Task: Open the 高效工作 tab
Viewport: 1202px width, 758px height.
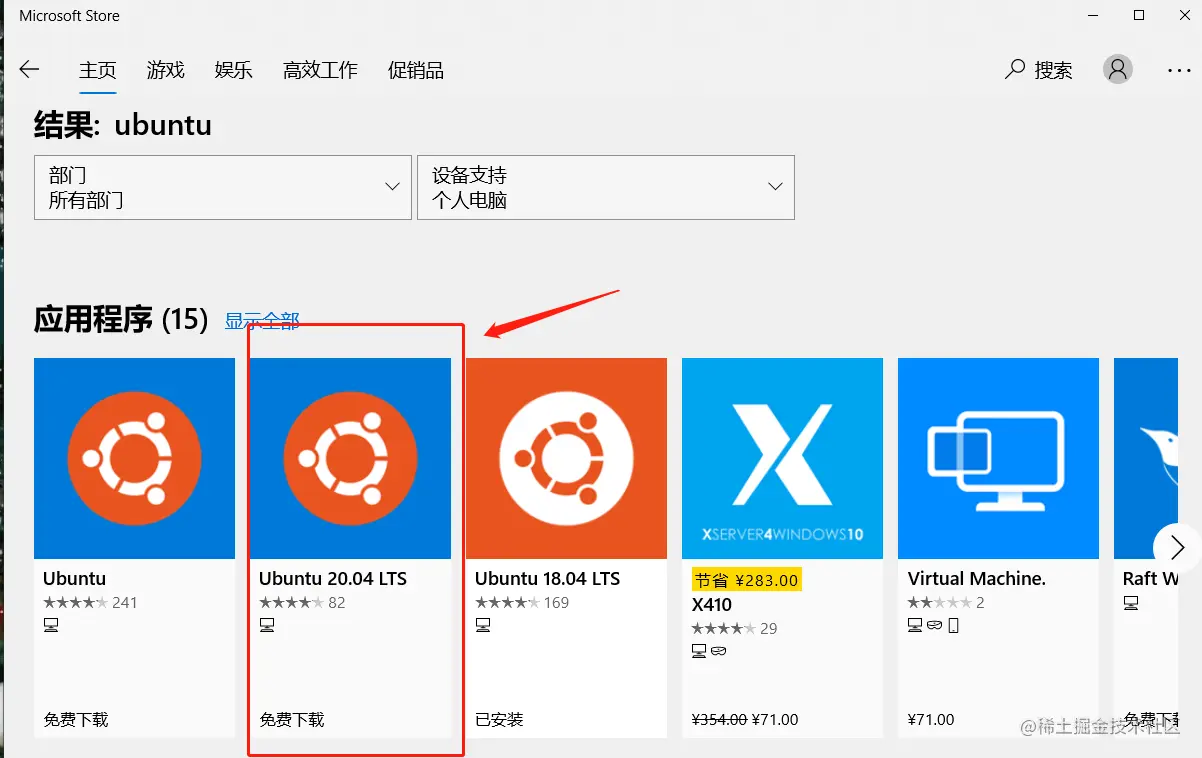Action: (320, 70)
